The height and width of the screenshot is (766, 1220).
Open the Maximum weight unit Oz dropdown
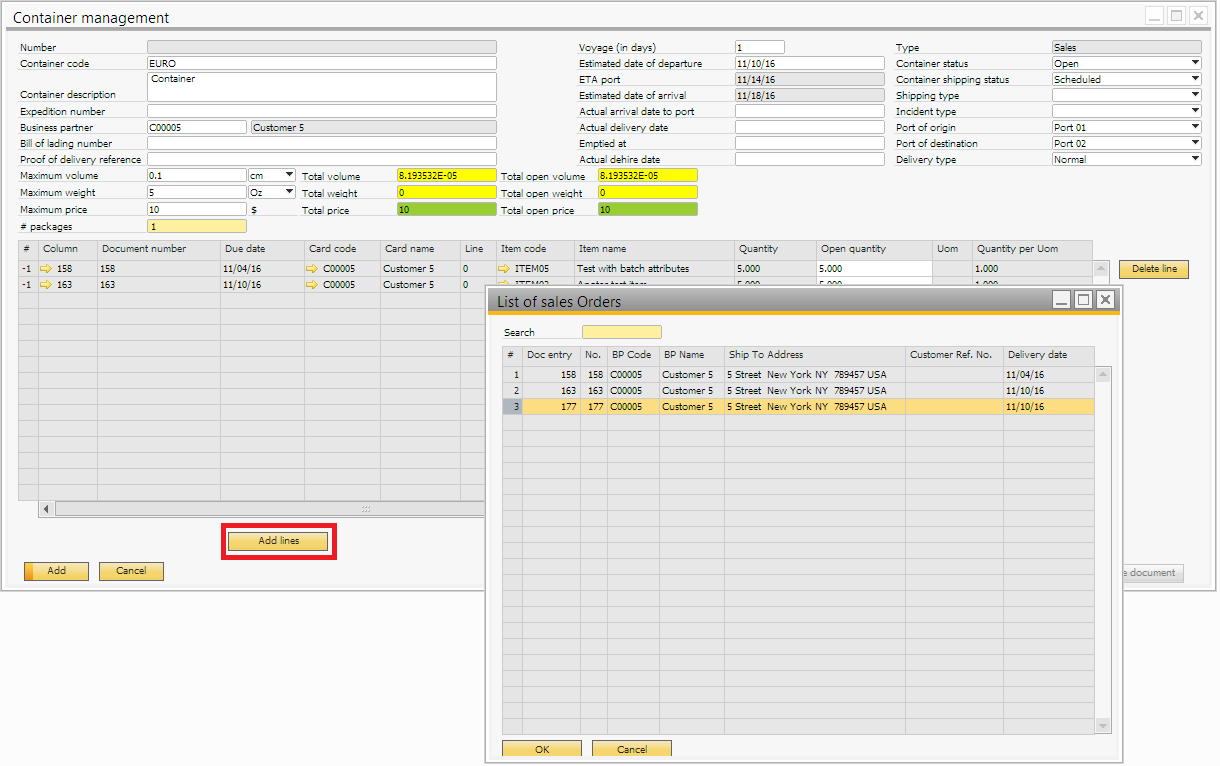[290, 192]
